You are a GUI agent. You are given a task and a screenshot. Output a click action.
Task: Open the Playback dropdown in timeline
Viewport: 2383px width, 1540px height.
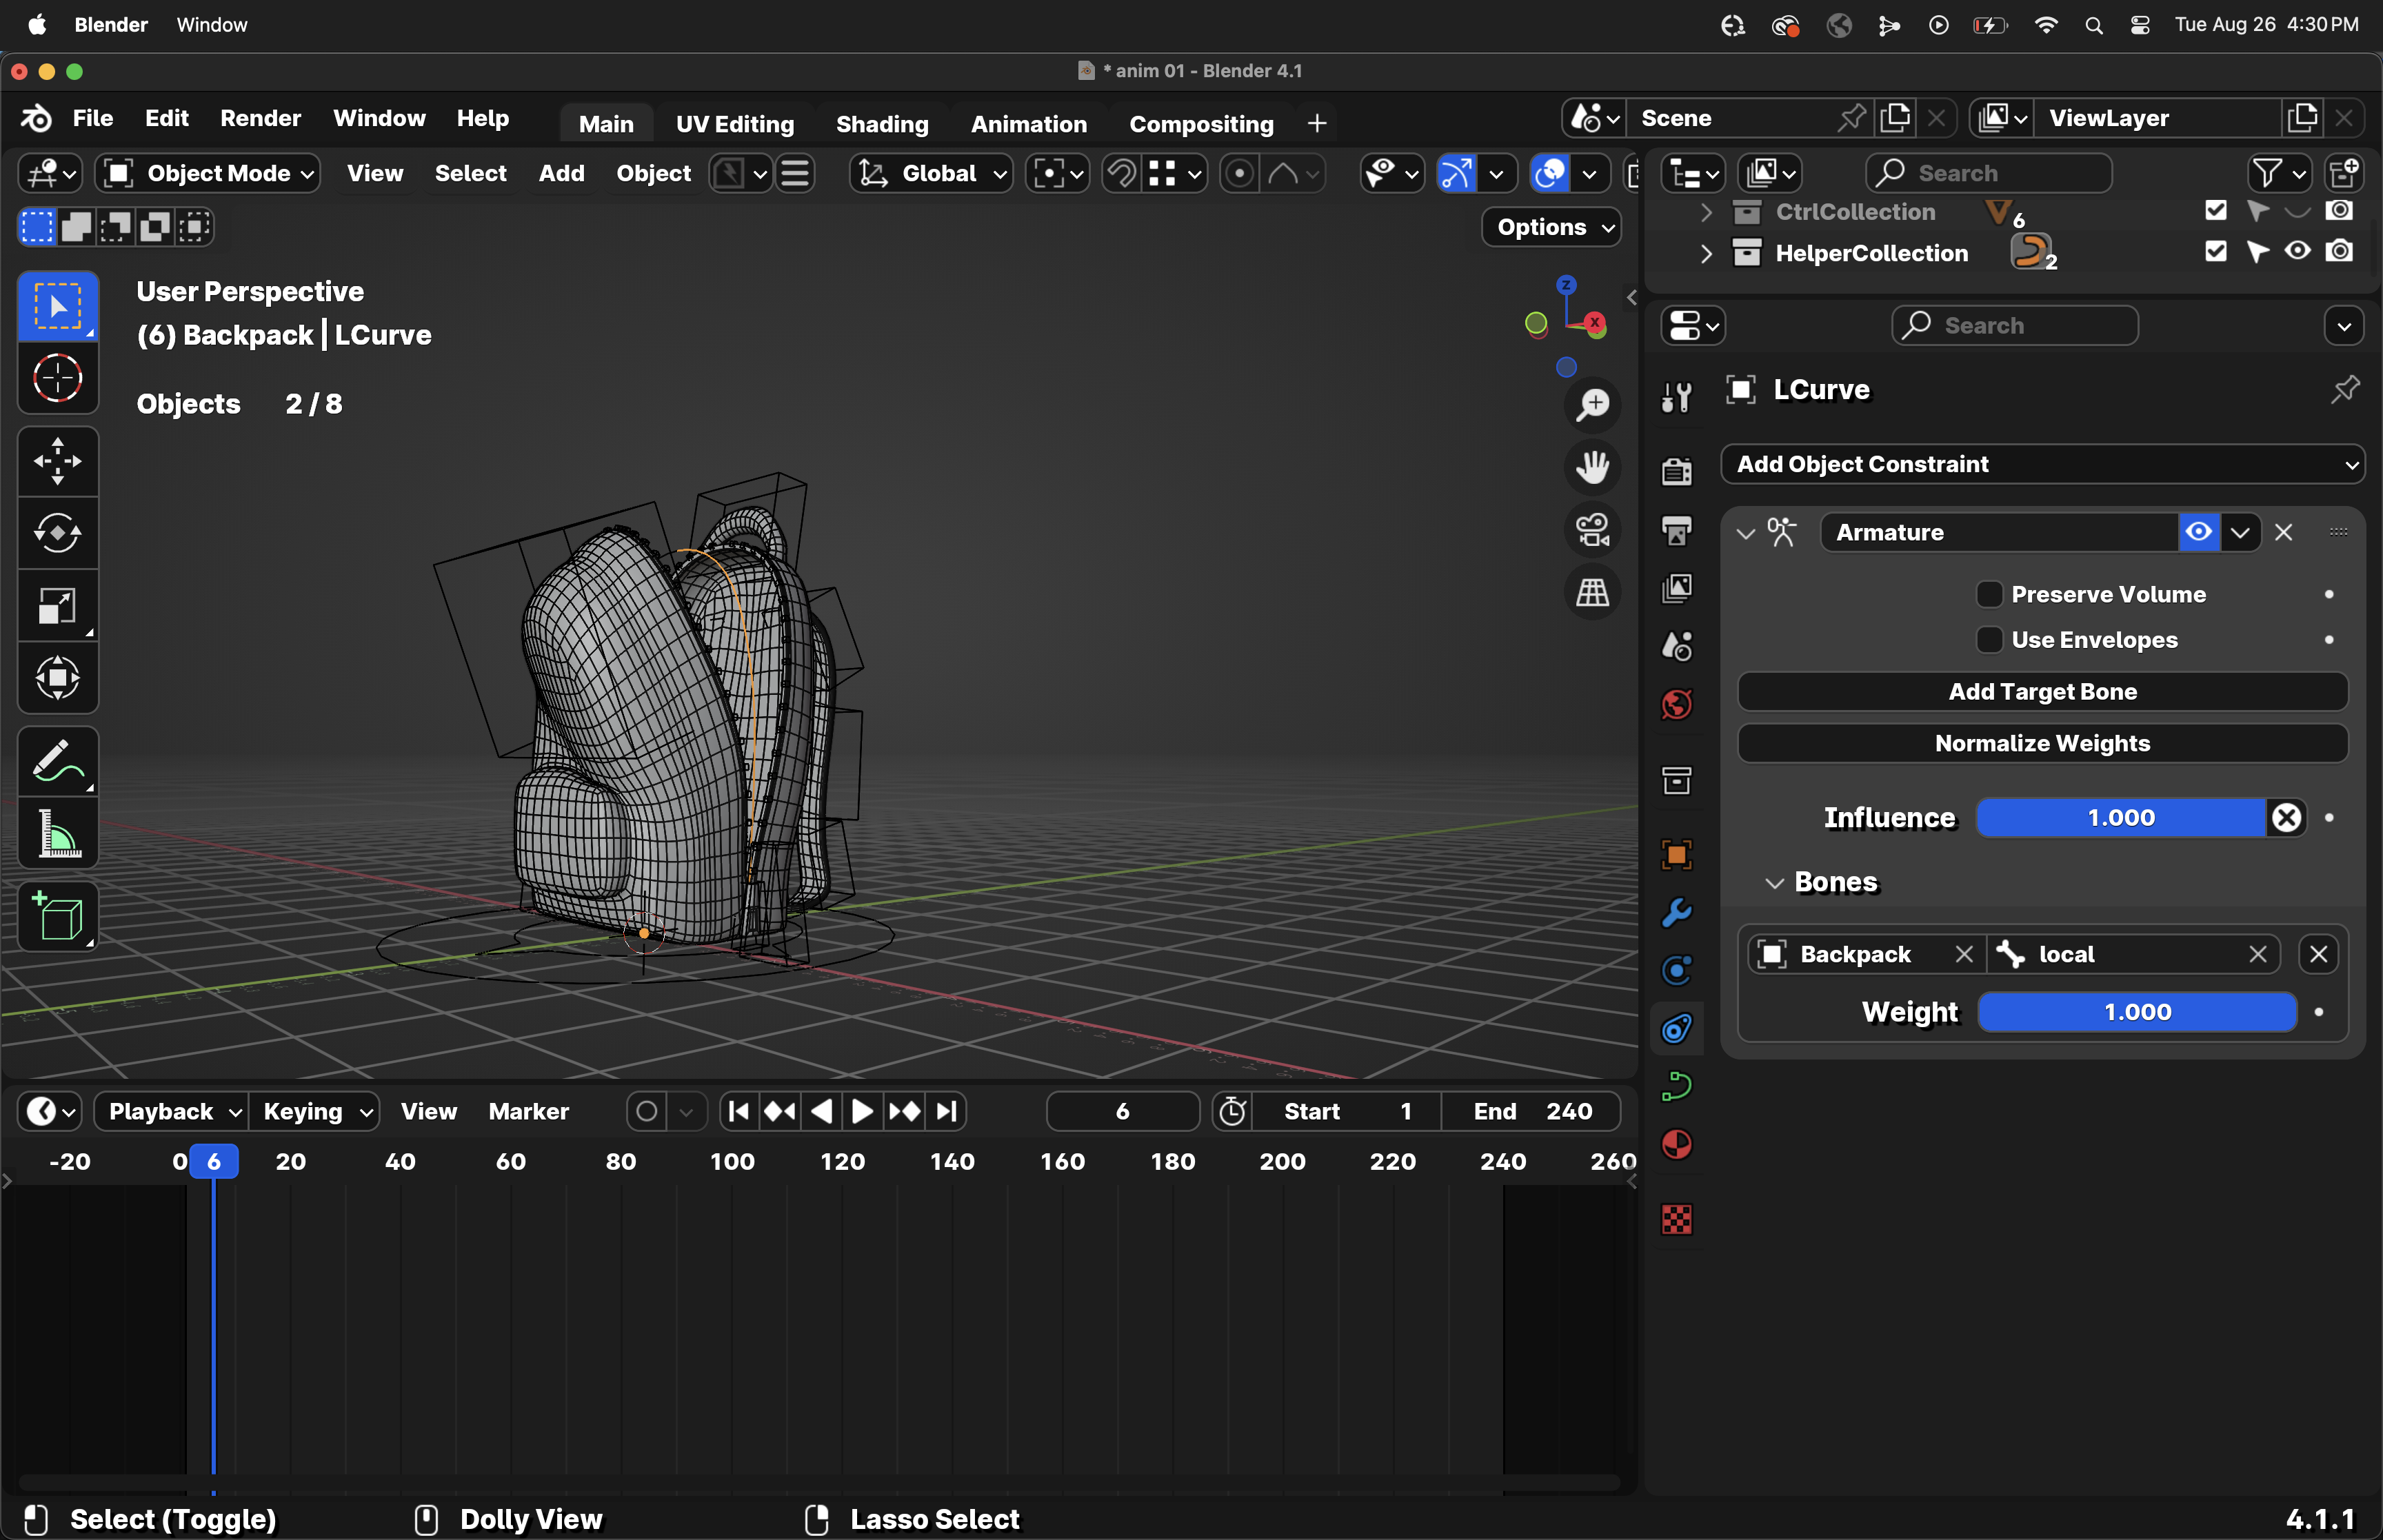(x=171, y=1111)
